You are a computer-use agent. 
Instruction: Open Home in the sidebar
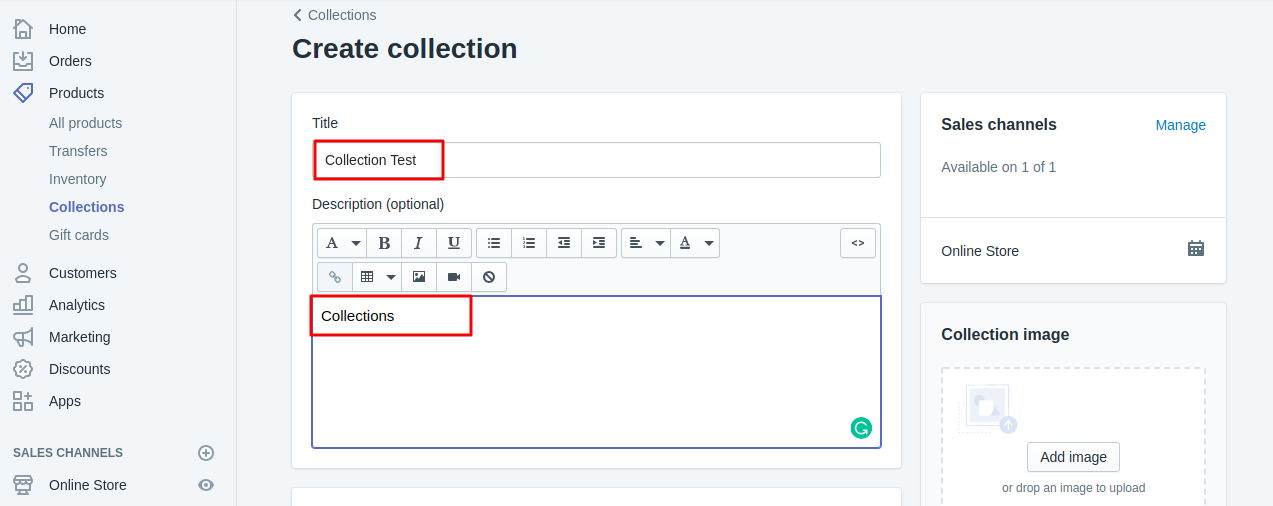[67, 29]
